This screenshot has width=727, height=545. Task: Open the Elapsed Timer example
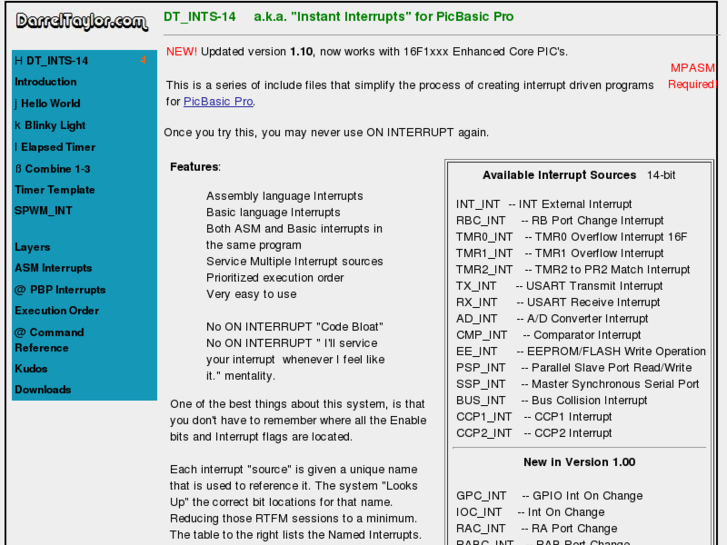(x=58, y=147)
